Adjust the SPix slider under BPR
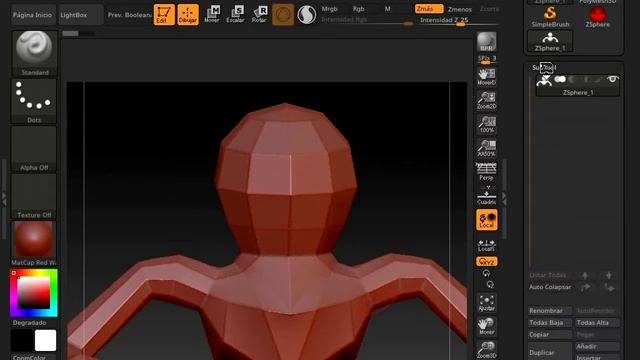 click(x=487, y=59)
